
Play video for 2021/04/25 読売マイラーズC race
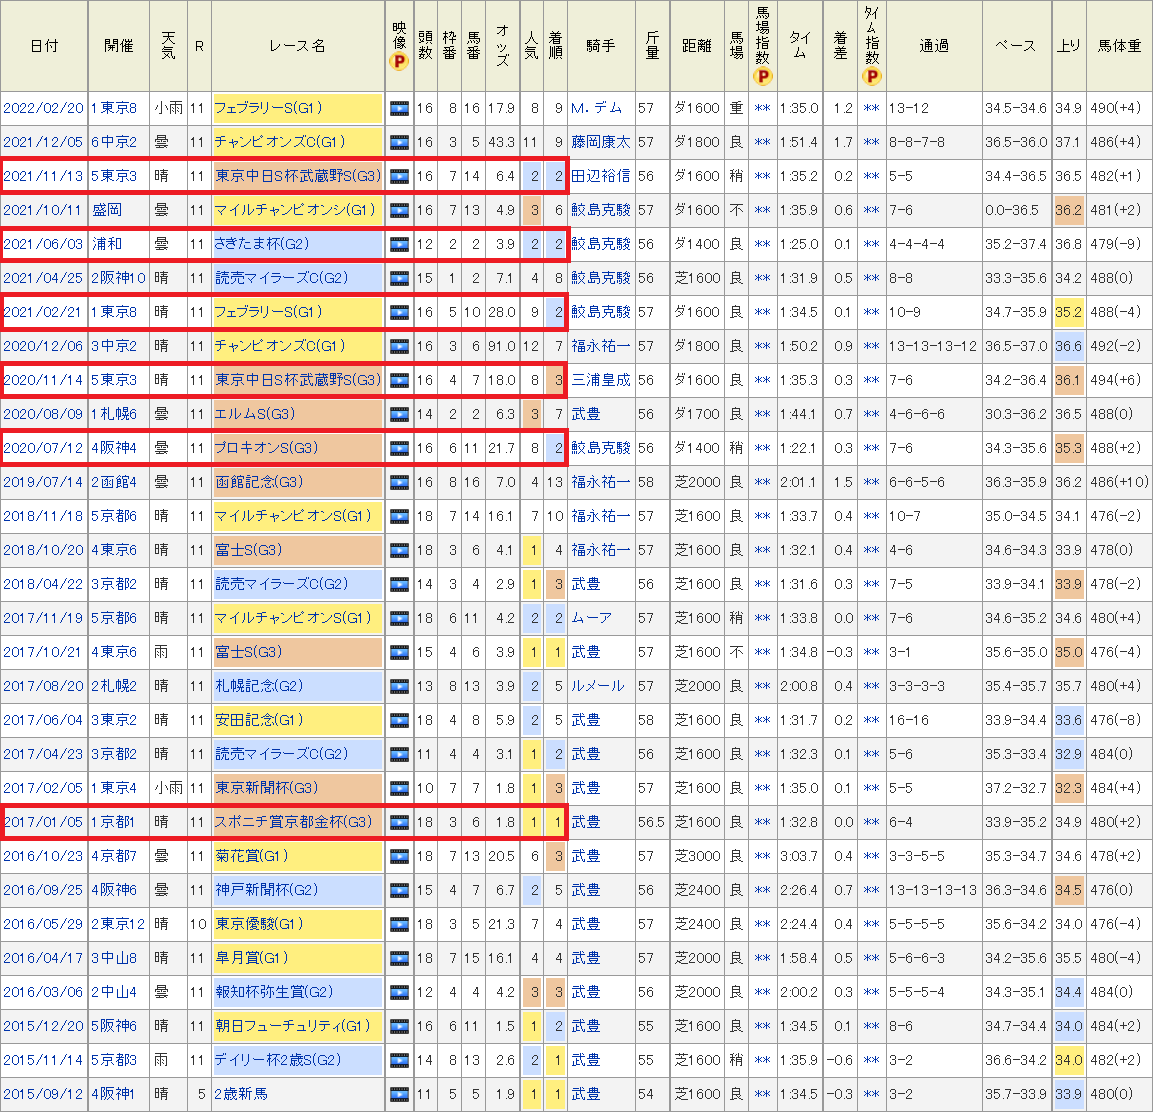(399, 279)
